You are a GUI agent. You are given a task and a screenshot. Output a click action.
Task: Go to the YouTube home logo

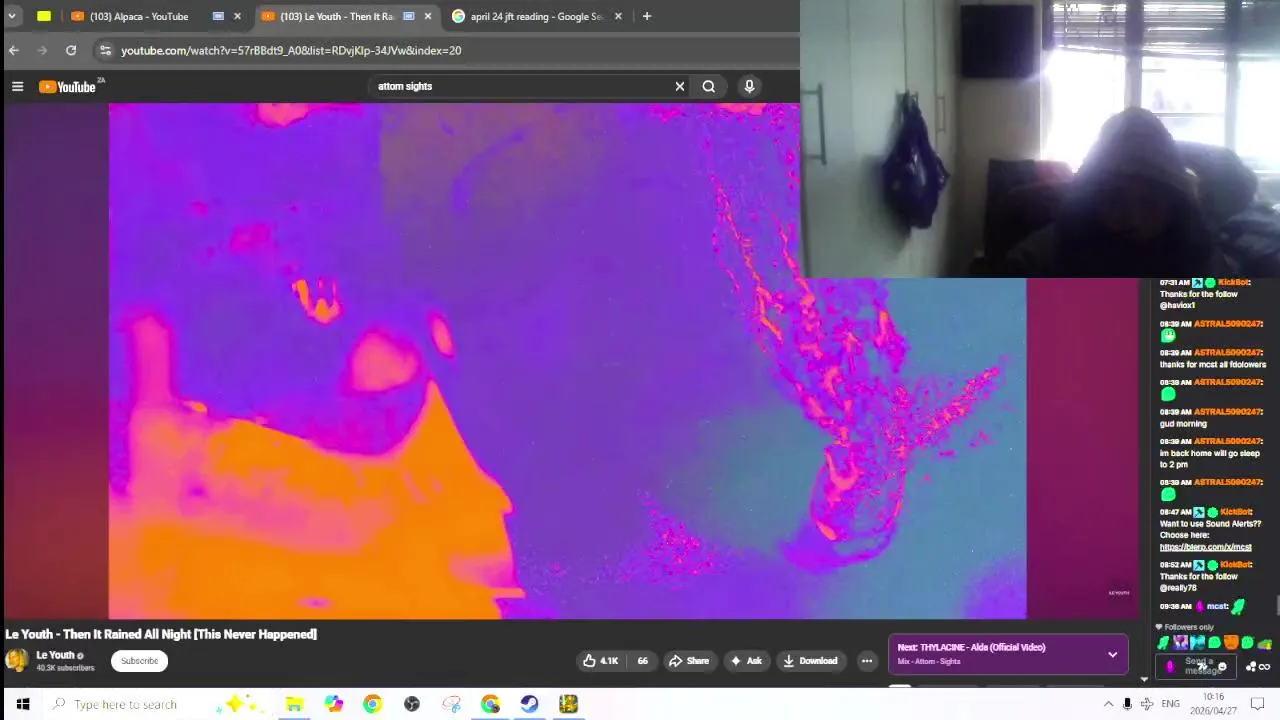[x=67, y=87]
